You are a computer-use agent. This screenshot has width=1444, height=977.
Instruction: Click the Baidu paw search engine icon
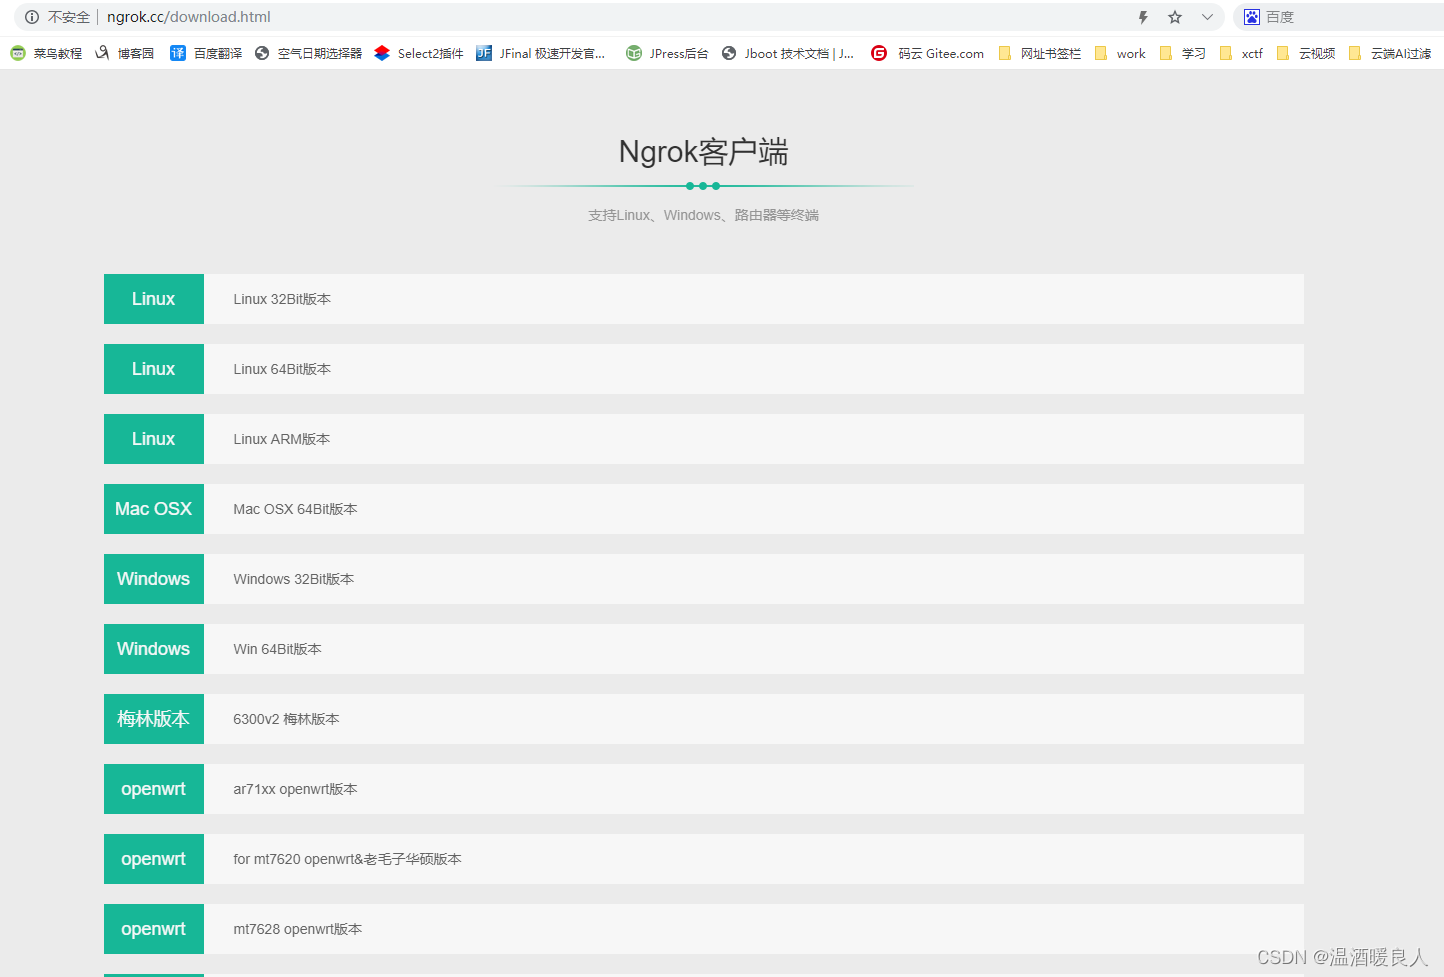[1251, 17]
